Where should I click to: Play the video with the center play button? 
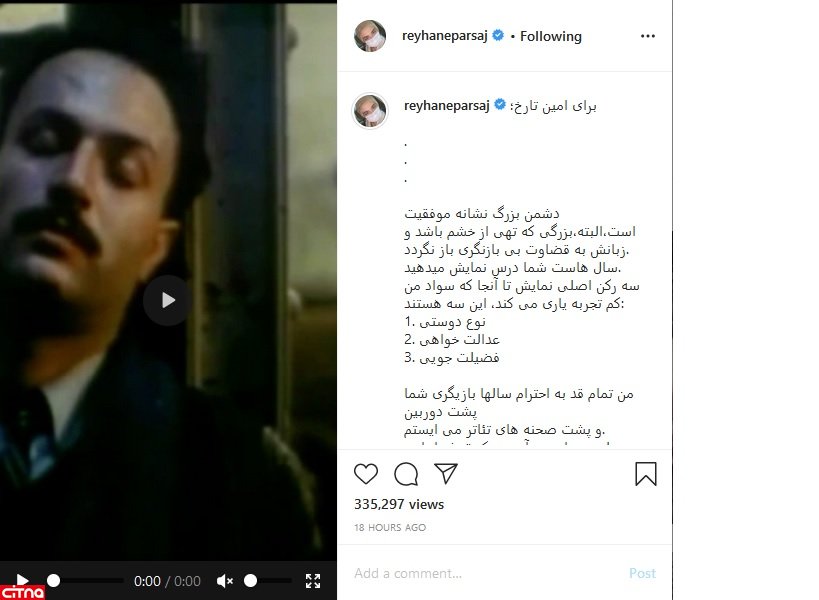(168, 300)
